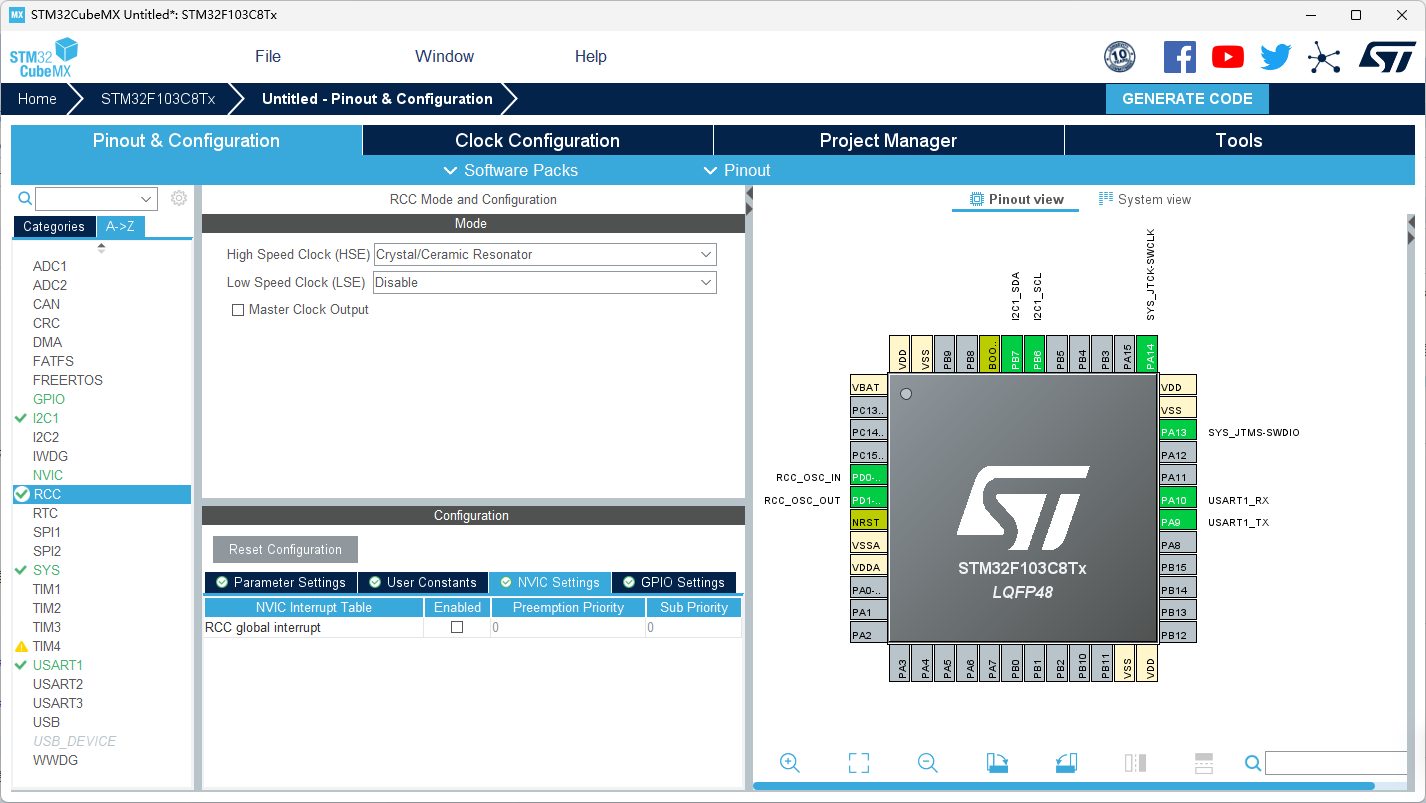Collapse the sort arrows above the peripheral list

(101, 248)
